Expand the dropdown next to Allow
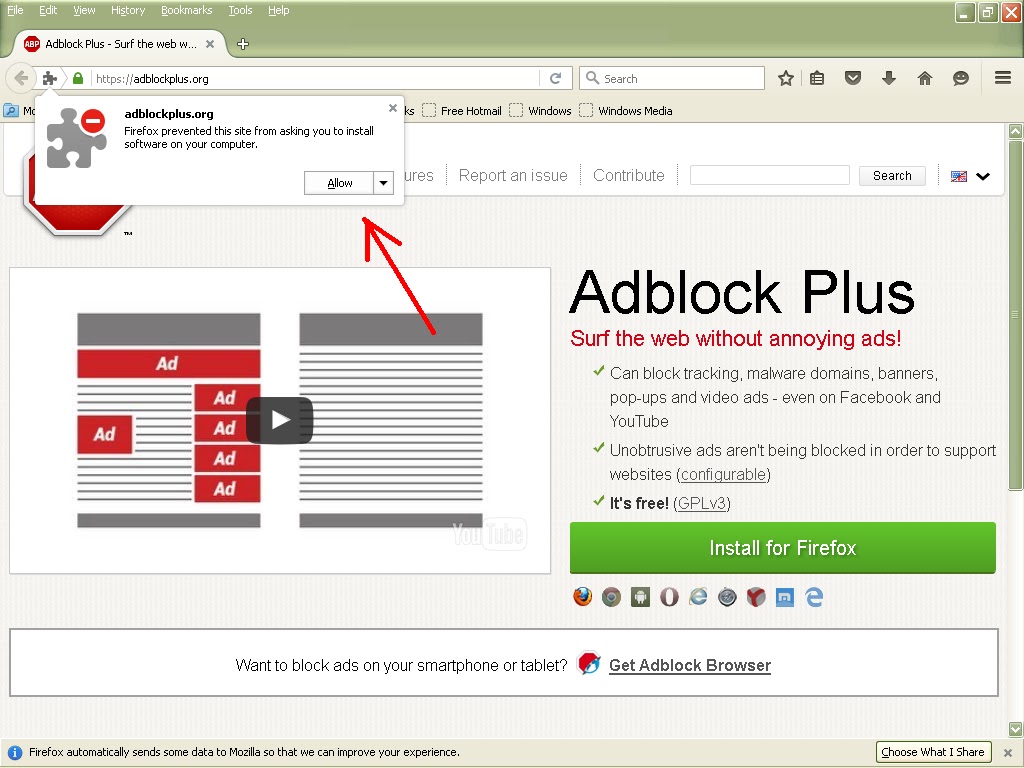The width and height of the screenshot is (1024, 768). point(383,183)
